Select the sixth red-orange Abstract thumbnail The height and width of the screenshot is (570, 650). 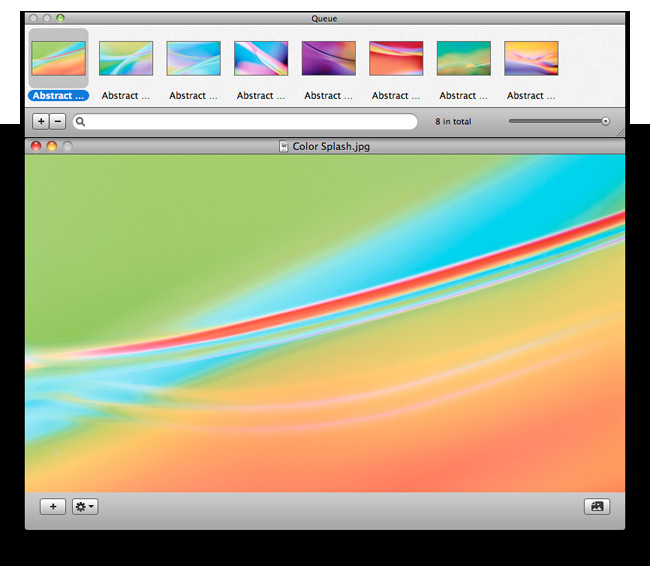(x=396, y=58)
